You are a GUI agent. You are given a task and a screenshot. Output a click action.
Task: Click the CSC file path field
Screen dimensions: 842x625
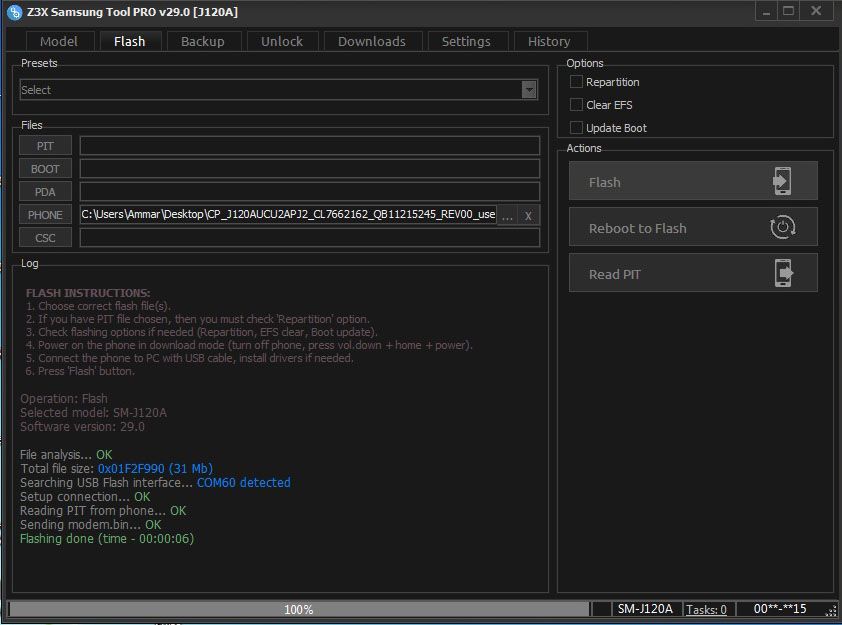tap(310, 238)
